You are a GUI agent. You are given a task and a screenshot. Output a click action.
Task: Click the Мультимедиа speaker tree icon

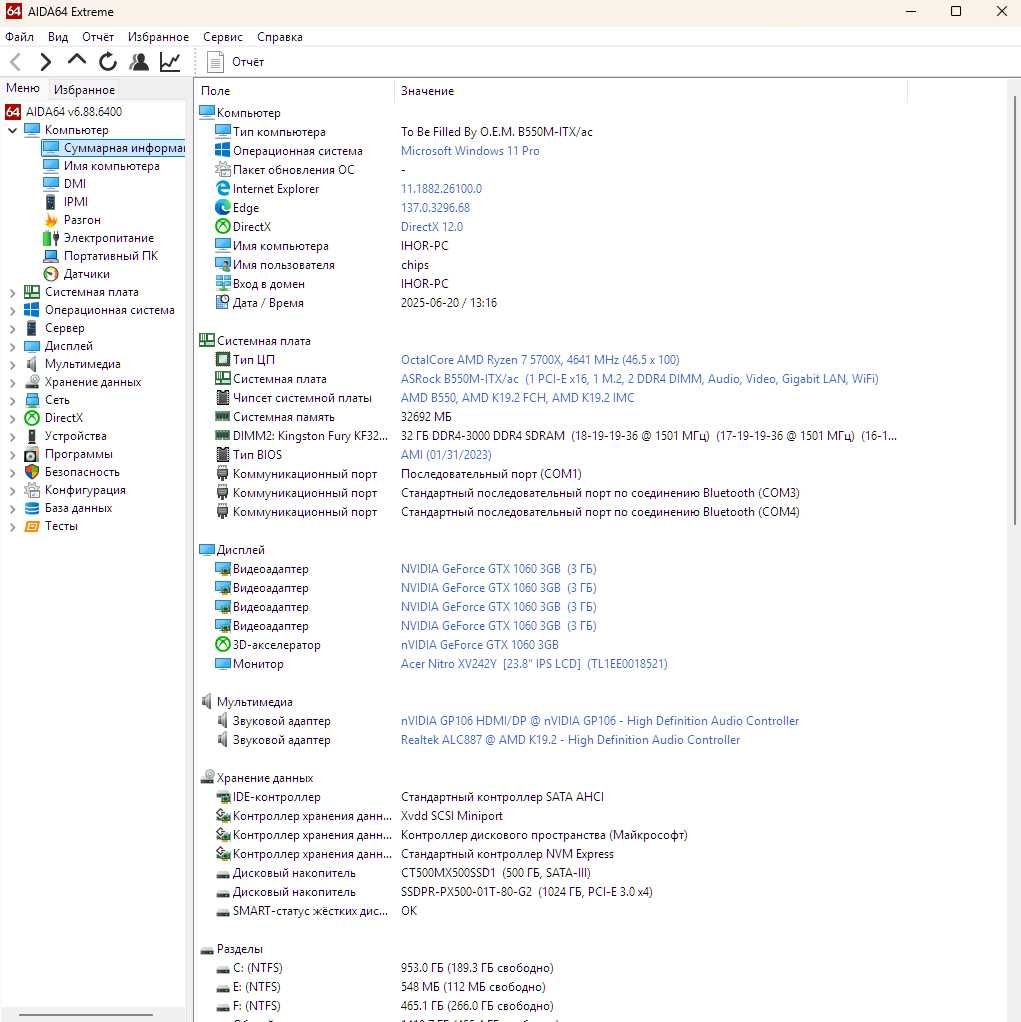(x=32, y=364)
